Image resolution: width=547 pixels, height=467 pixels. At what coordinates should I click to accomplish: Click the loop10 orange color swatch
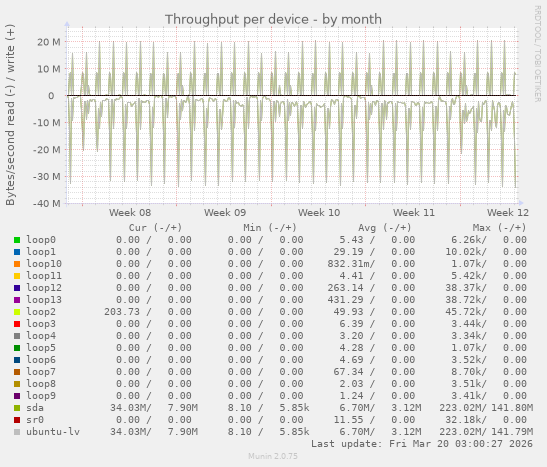(x=17, y=264)
